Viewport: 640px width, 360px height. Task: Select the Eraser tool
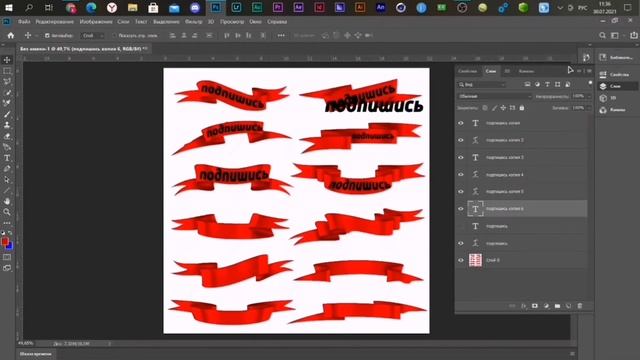(7, 136)
